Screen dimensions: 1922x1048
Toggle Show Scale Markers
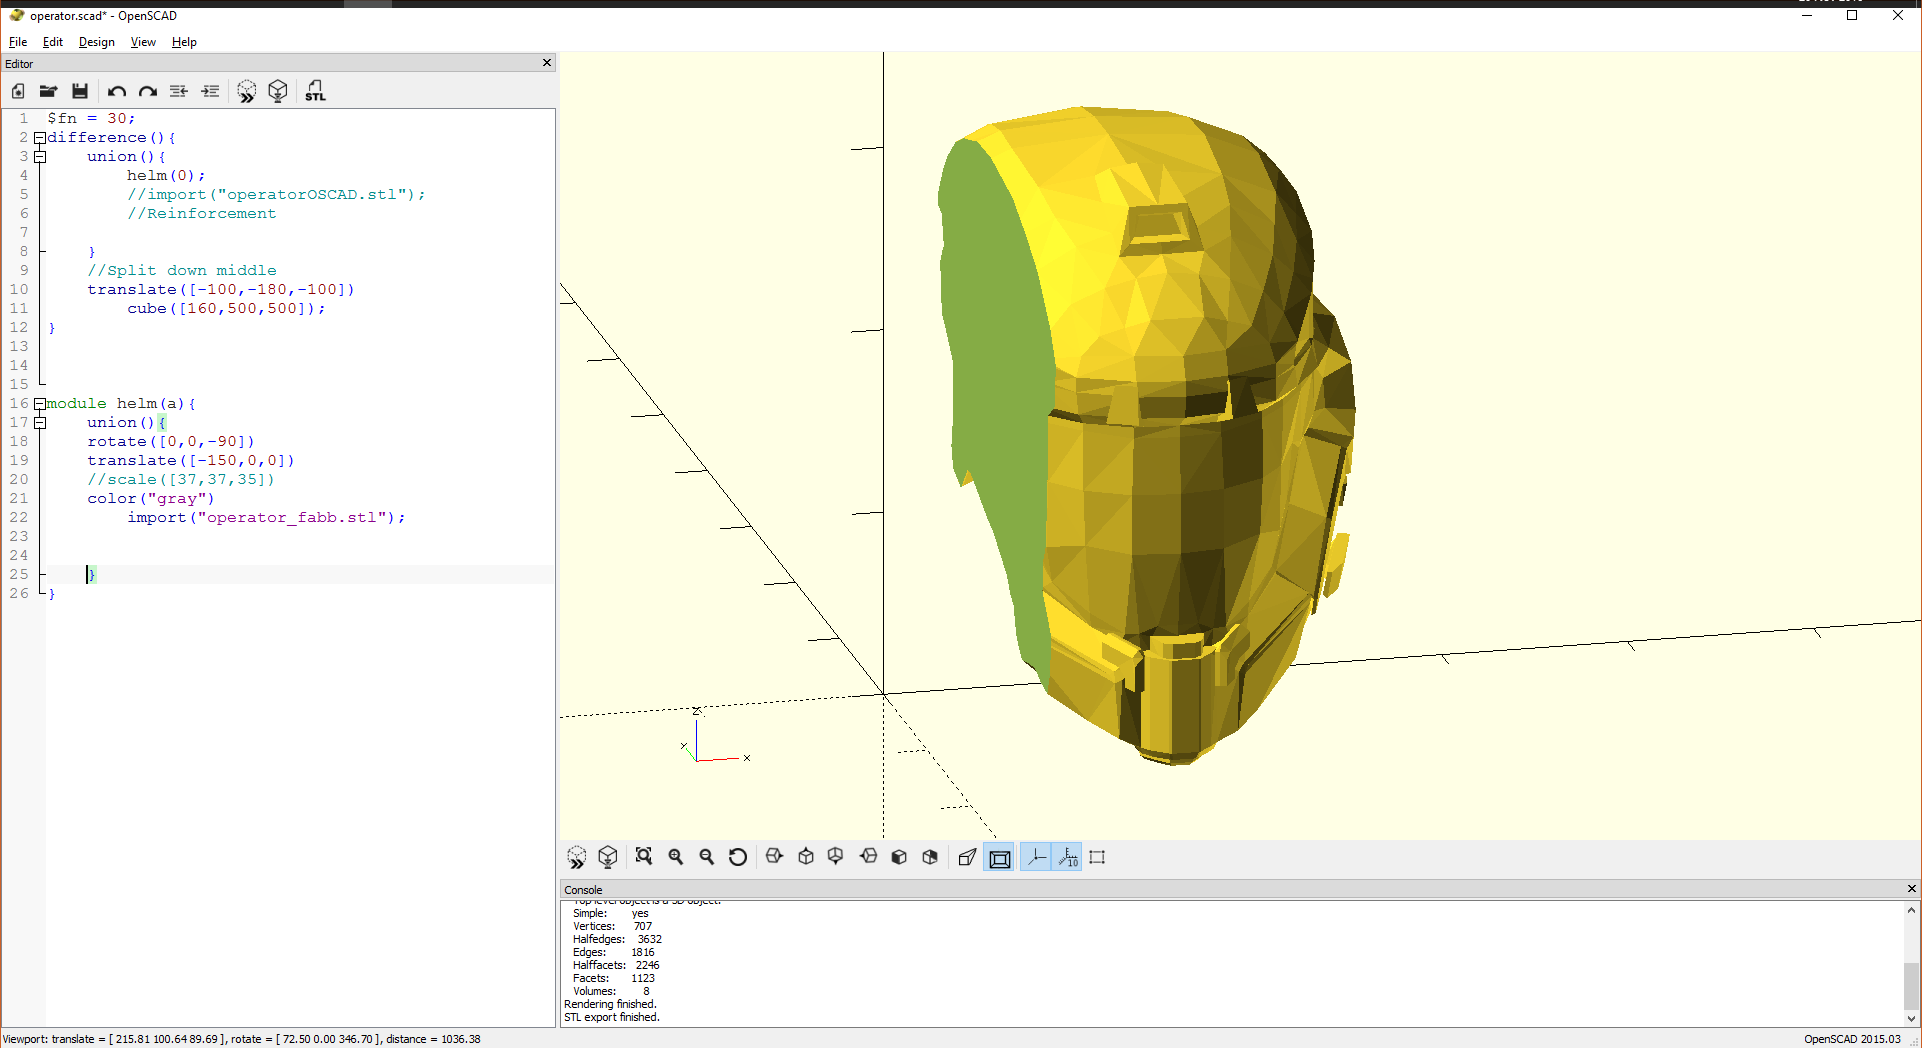click(x=1068, y=858)
